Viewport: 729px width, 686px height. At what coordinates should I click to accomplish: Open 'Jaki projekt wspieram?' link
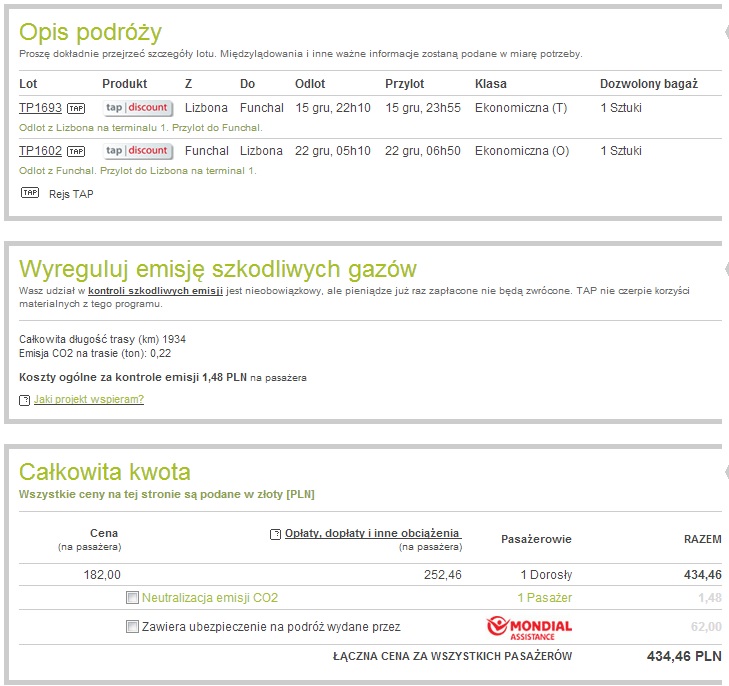89,399
